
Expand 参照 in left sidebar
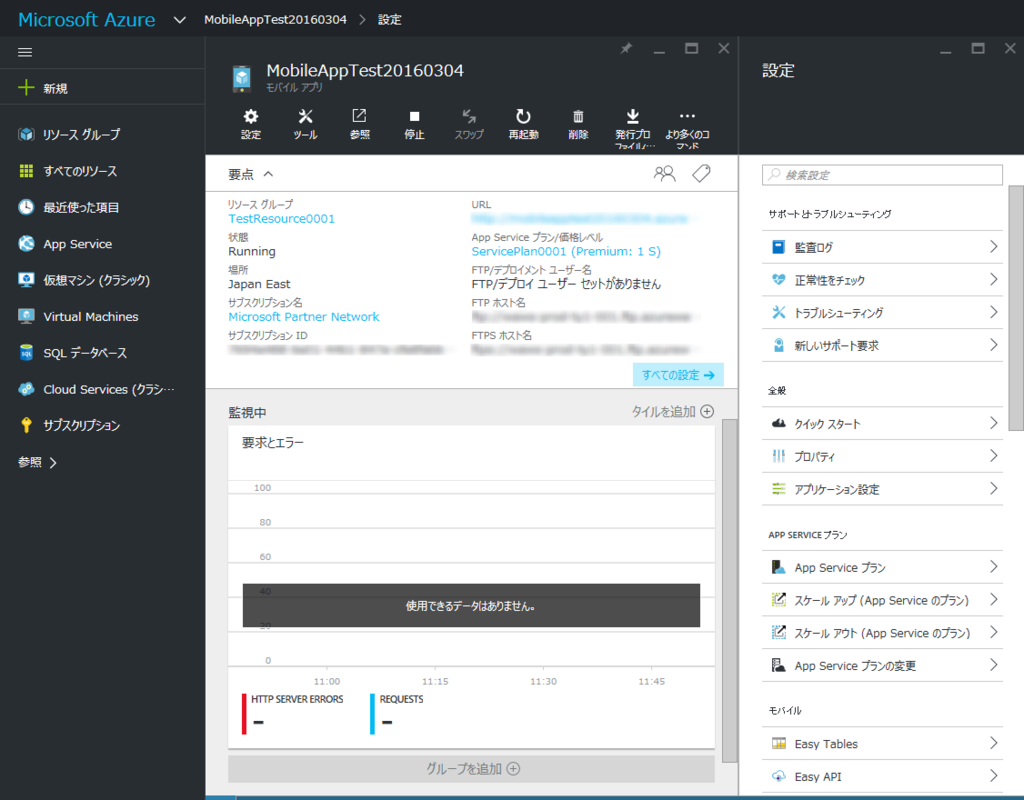[x=38, y=462]
